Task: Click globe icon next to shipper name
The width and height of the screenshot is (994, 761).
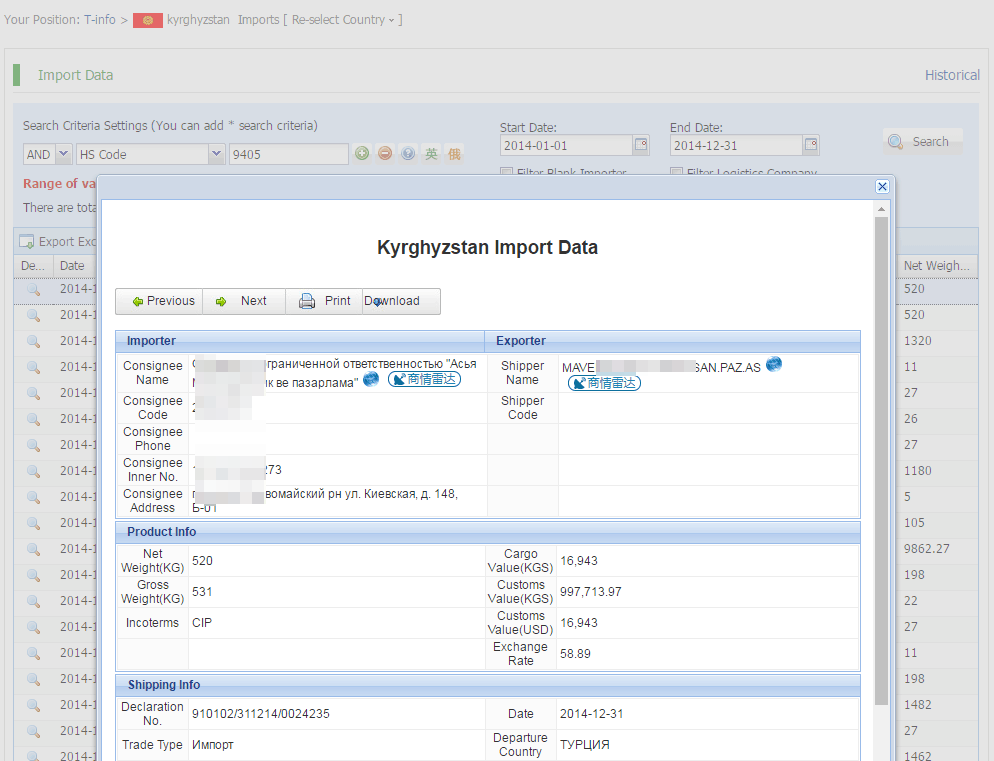Action: (x=773, y=364)
